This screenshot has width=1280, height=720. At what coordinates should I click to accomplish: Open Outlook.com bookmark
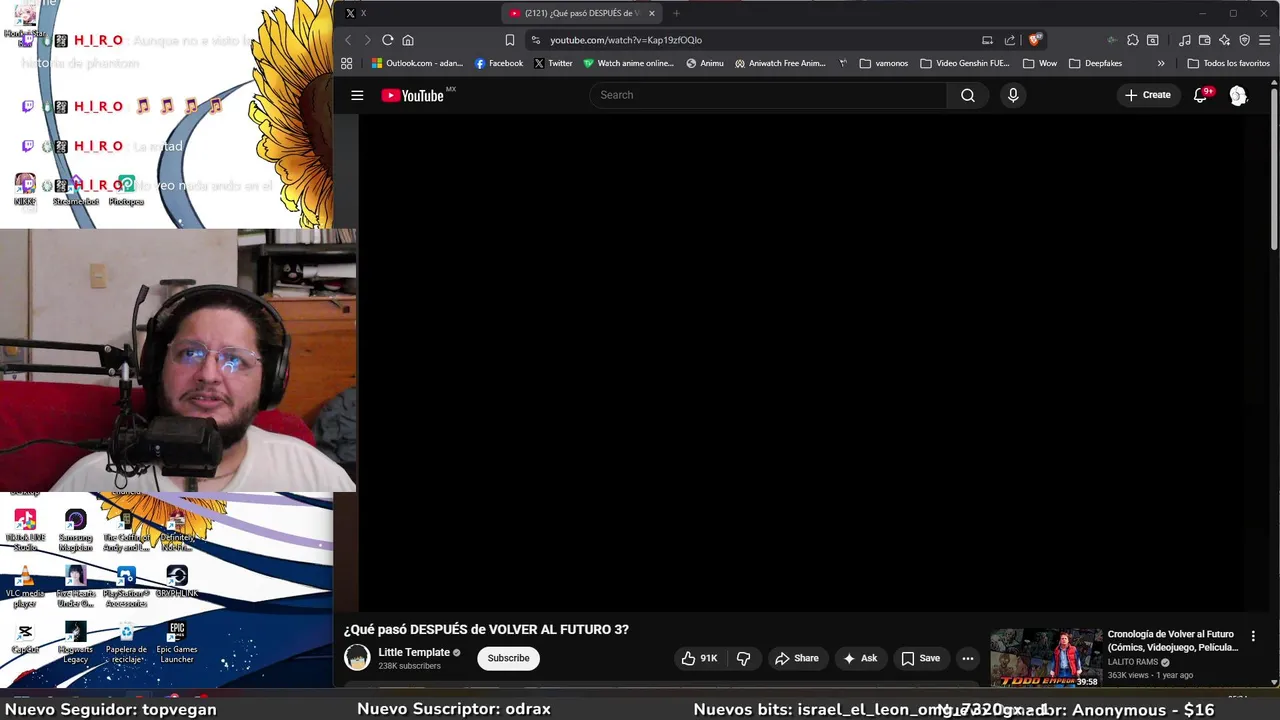pos(417,63)
